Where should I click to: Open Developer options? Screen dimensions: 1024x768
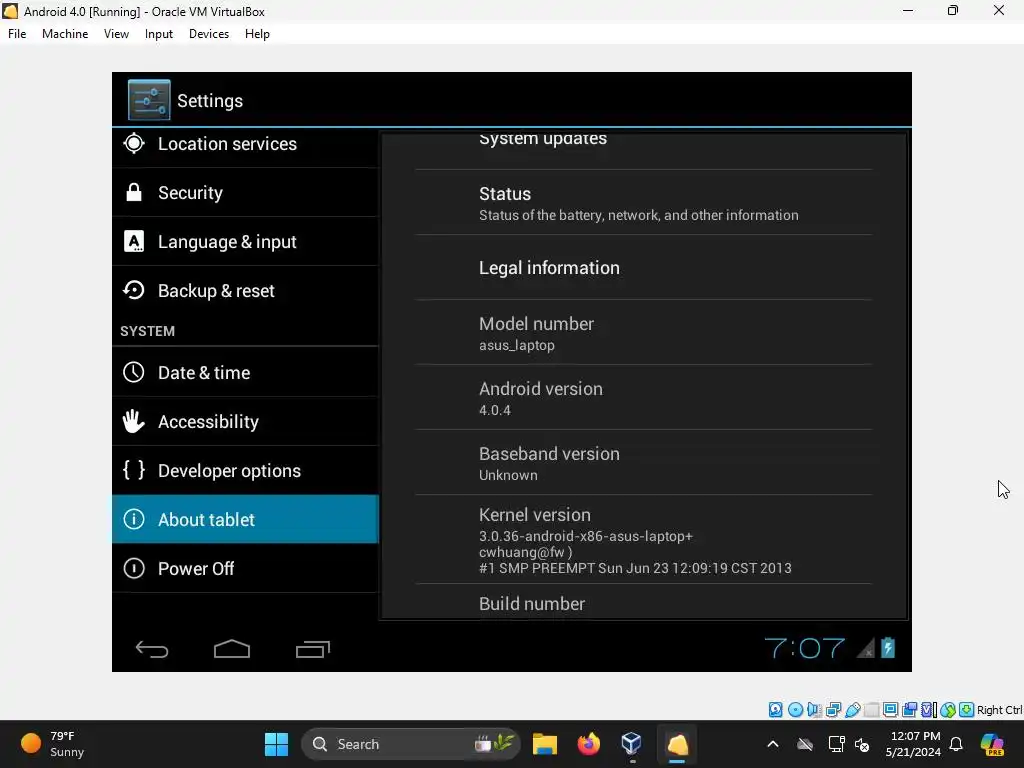[x=246, y=470]
